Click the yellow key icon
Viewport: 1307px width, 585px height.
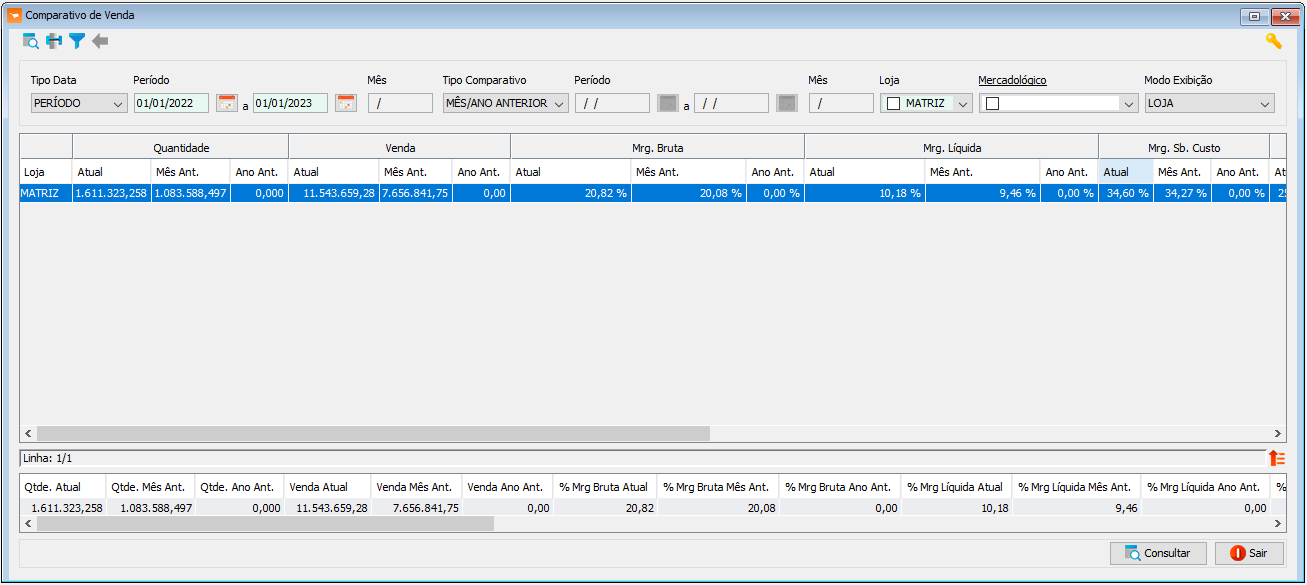[x=1273, y=41]
